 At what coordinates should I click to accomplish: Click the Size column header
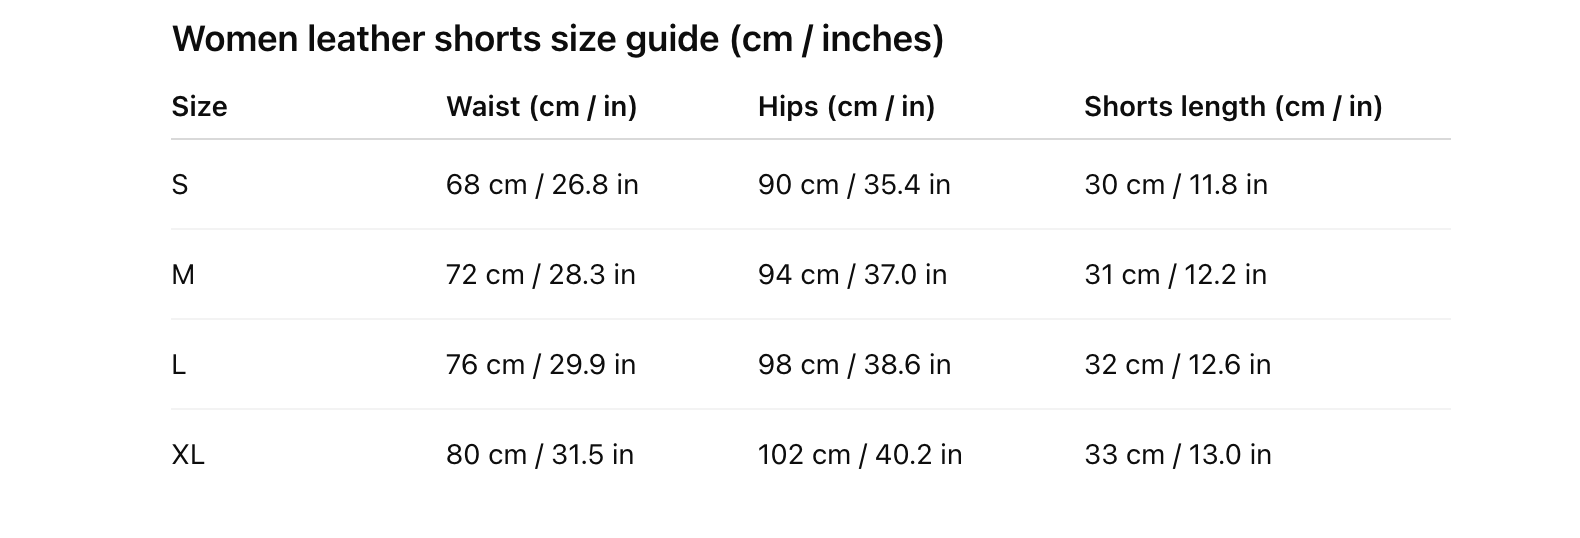pyautogui.click(x=199, y=107)
